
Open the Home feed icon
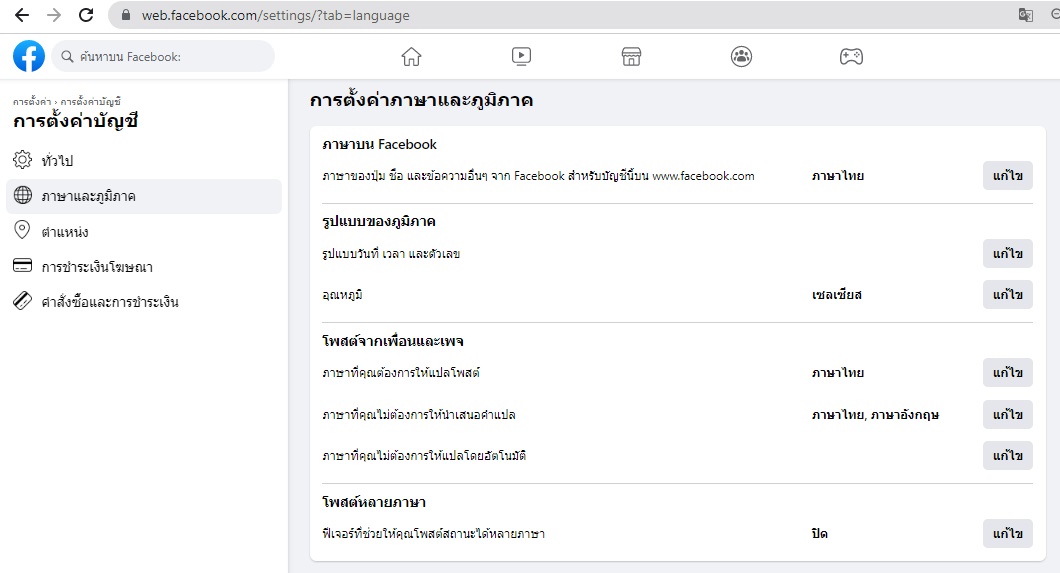(411, 57)
